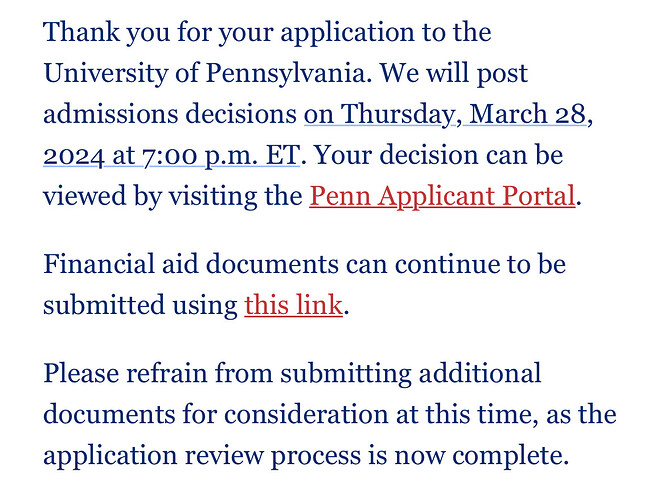
Task: Click the "submitting additional" text
Action: coord(411,373)
